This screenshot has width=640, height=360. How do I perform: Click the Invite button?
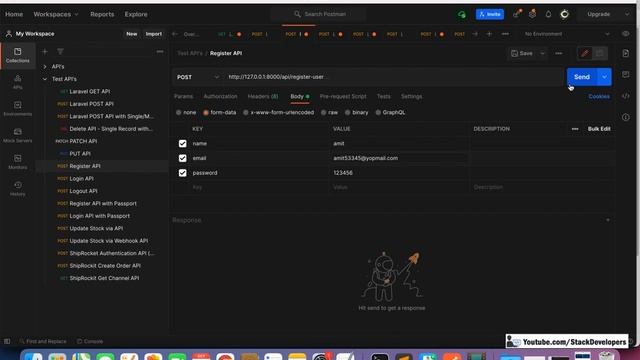click(490, 14)
